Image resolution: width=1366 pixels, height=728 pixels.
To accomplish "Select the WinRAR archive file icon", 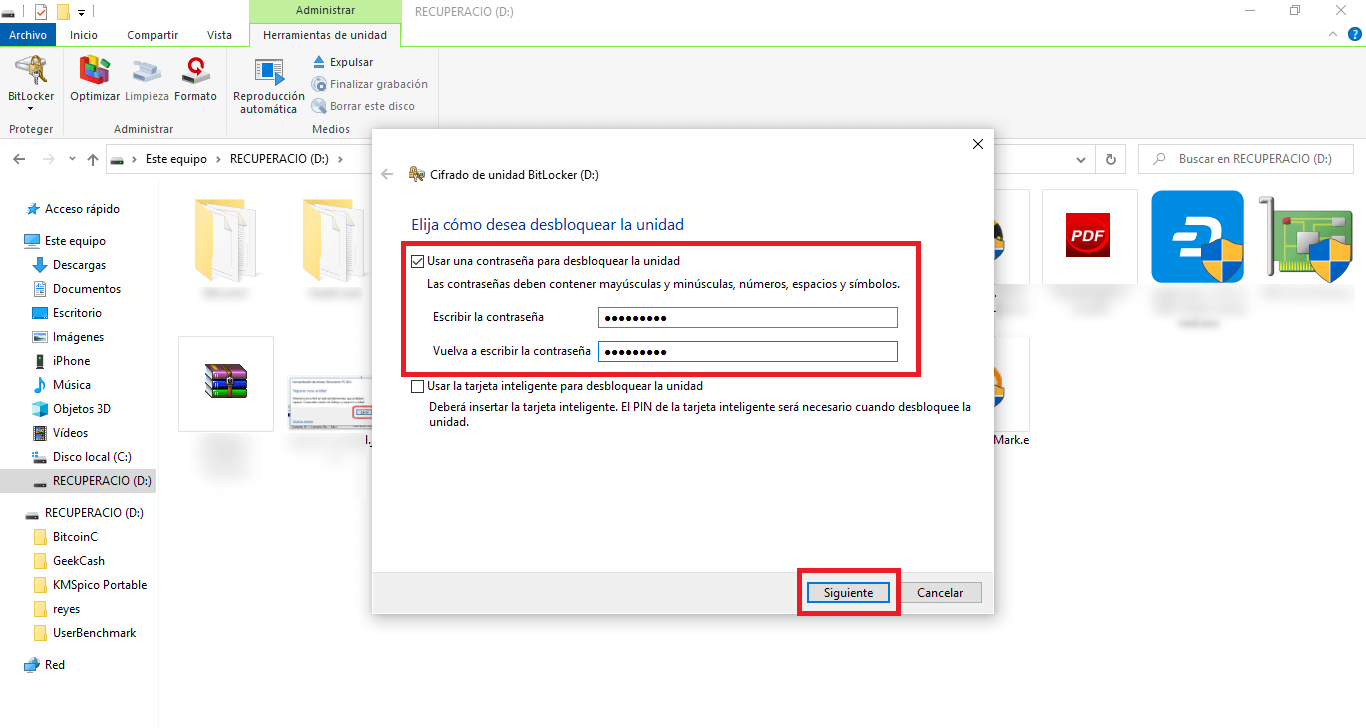I will pos(226,384).
